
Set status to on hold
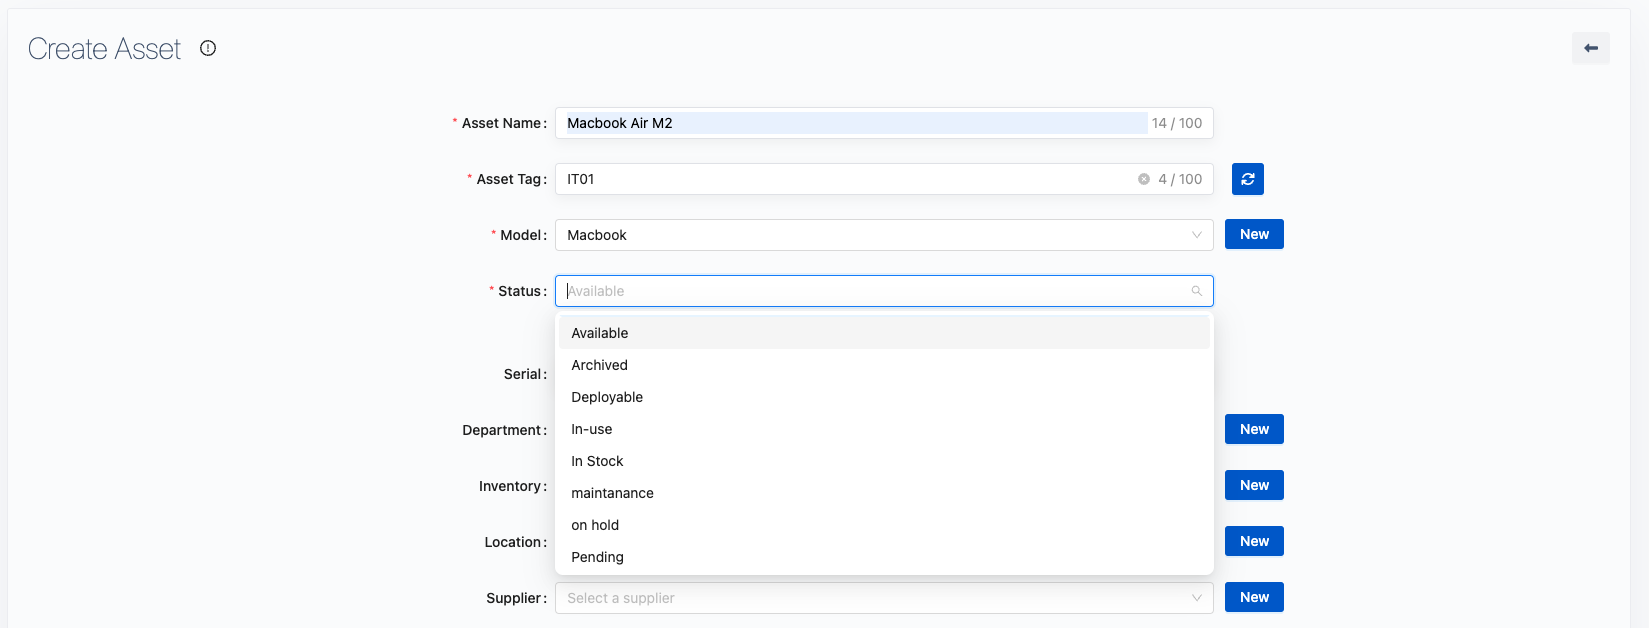click(595, 525)
